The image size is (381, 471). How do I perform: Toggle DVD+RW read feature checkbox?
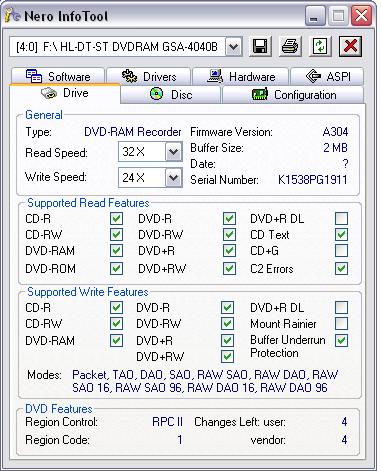point(229,268)
